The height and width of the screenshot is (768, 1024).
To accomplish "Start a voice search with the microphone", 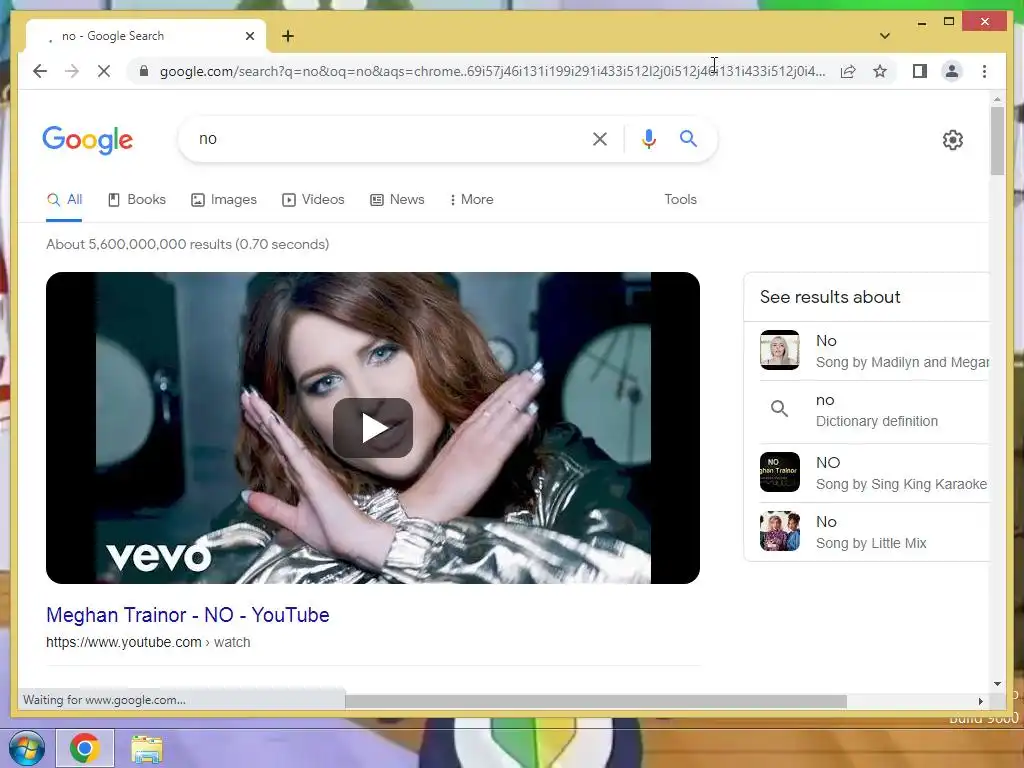I will (x=648, y=138).
